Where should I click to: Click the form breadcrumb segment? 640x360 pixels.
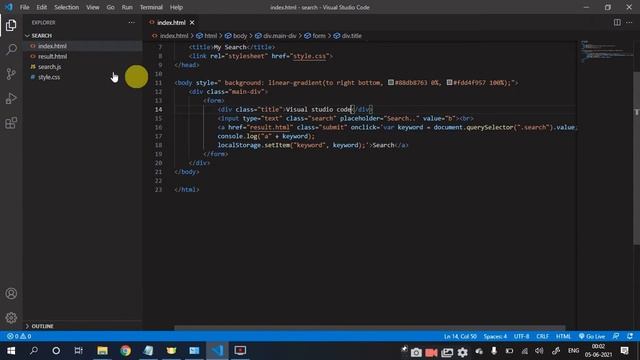pos(316,36)
